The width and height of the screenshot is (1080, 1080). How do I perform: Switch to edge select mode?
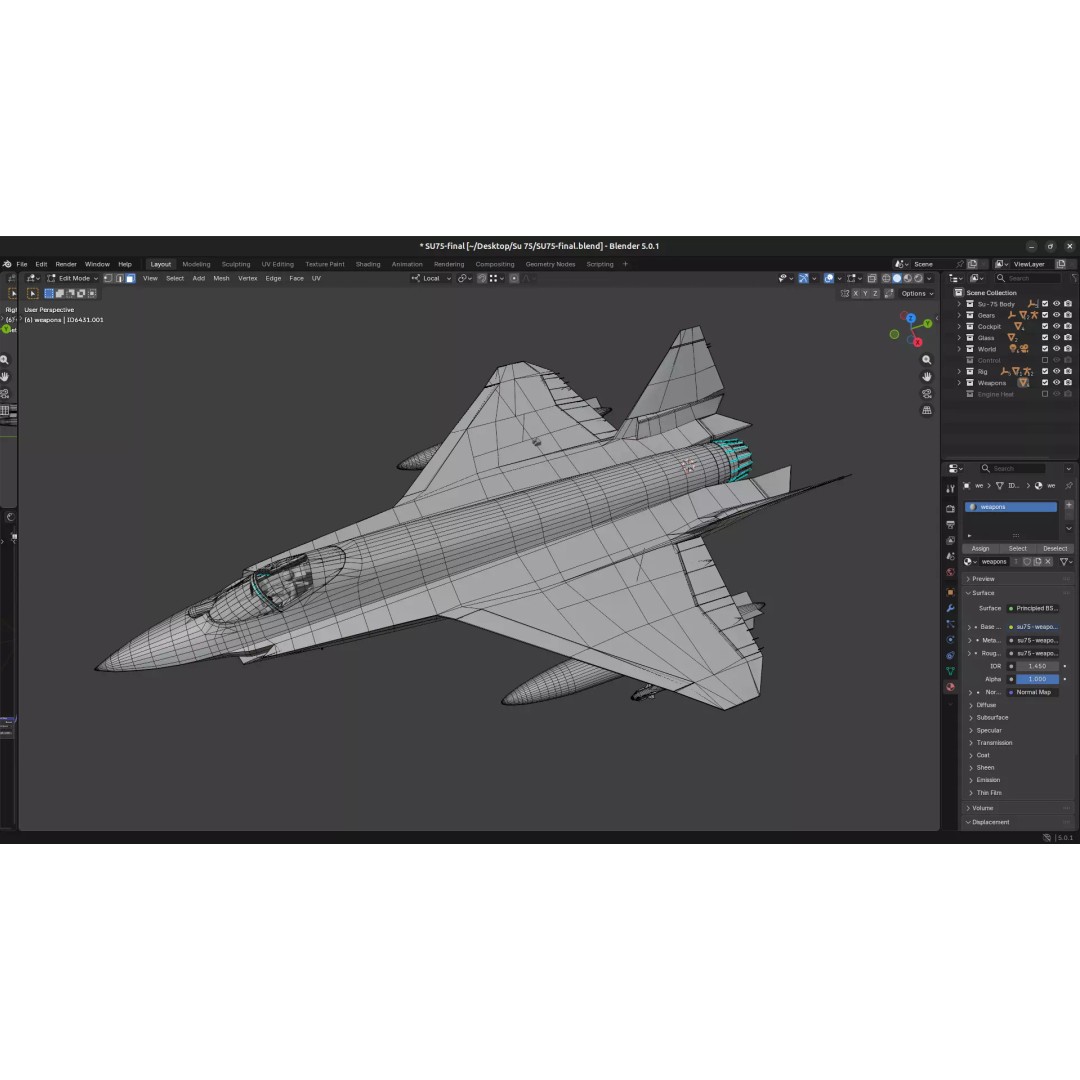pyautogui.click(x=119, y=278)
